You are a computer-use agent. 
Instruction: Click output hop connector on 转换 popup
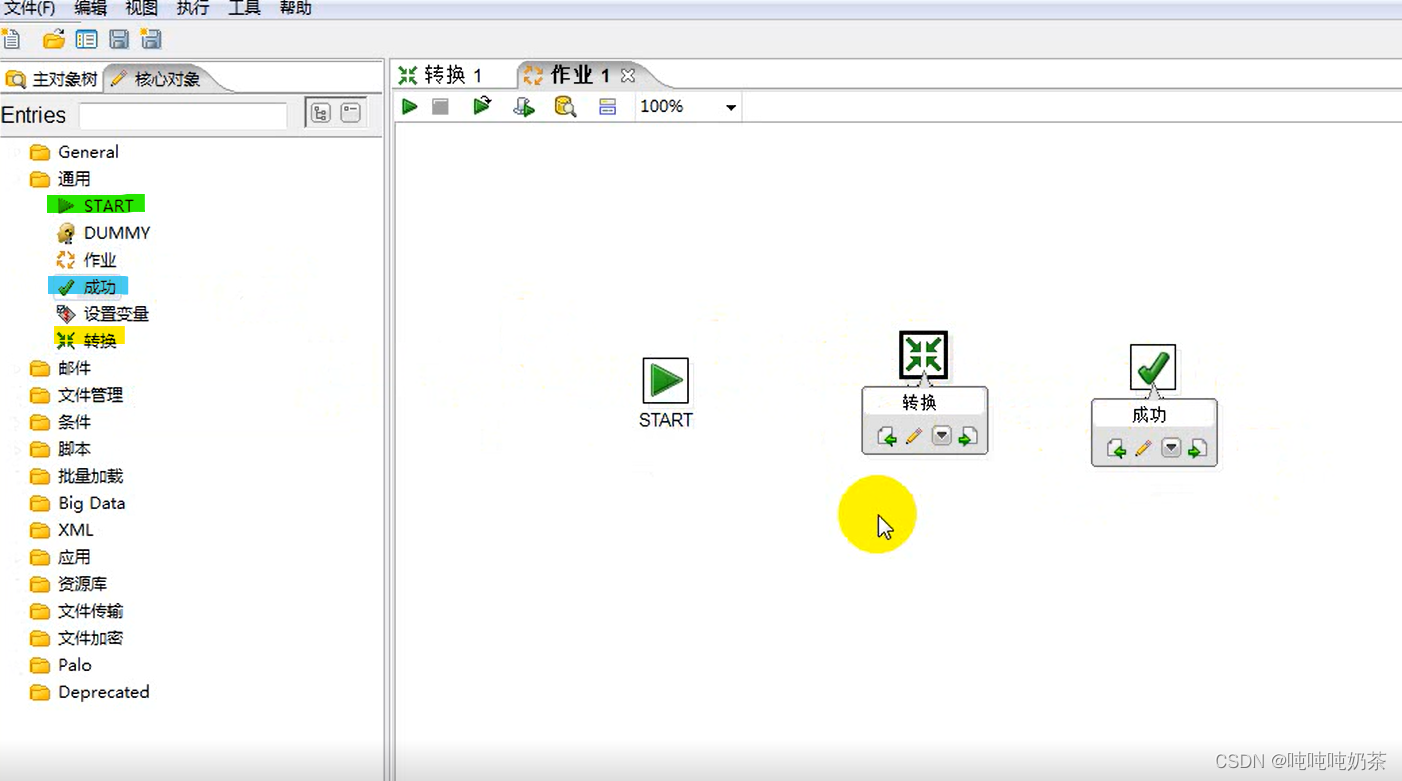pos(967,437)
